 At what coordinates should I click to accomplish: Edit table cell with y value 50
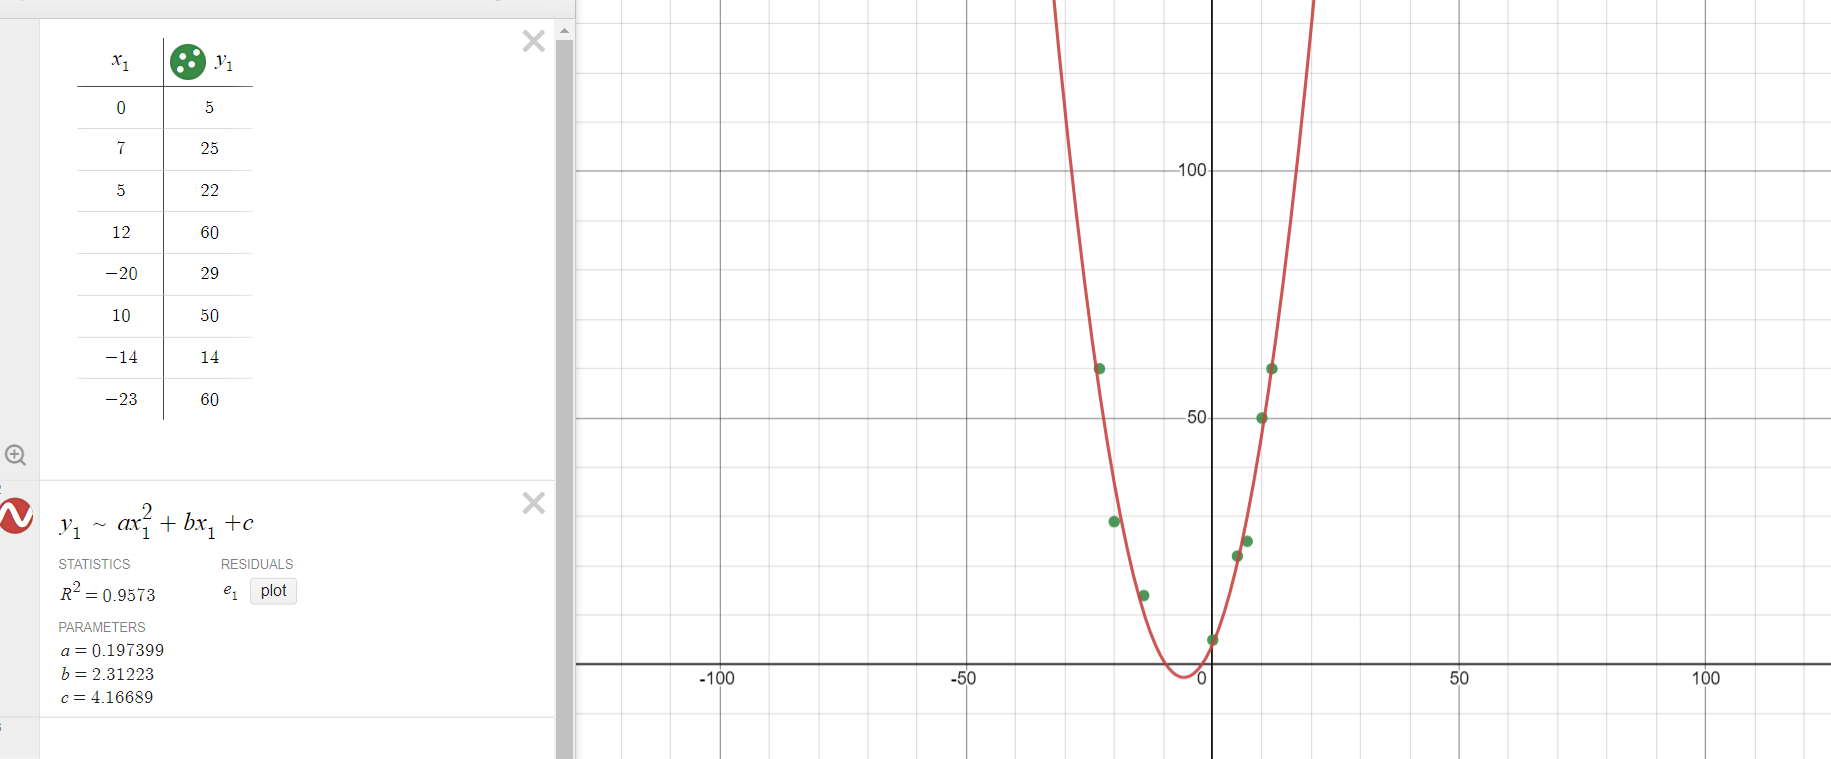pos(209,316)
